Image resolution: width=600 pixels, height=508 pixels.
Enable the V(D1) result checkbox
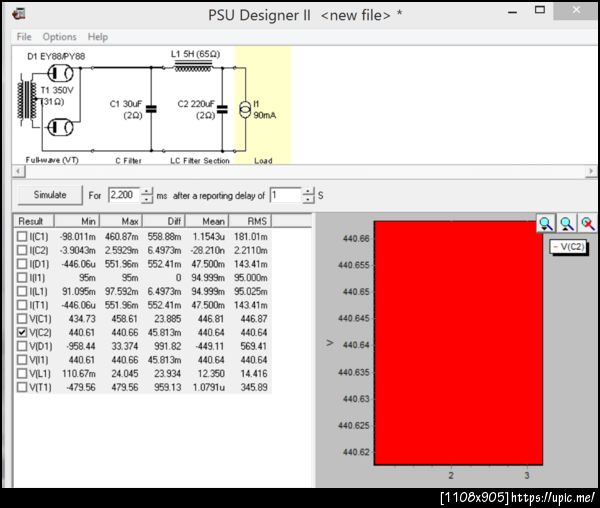[22, 346]
